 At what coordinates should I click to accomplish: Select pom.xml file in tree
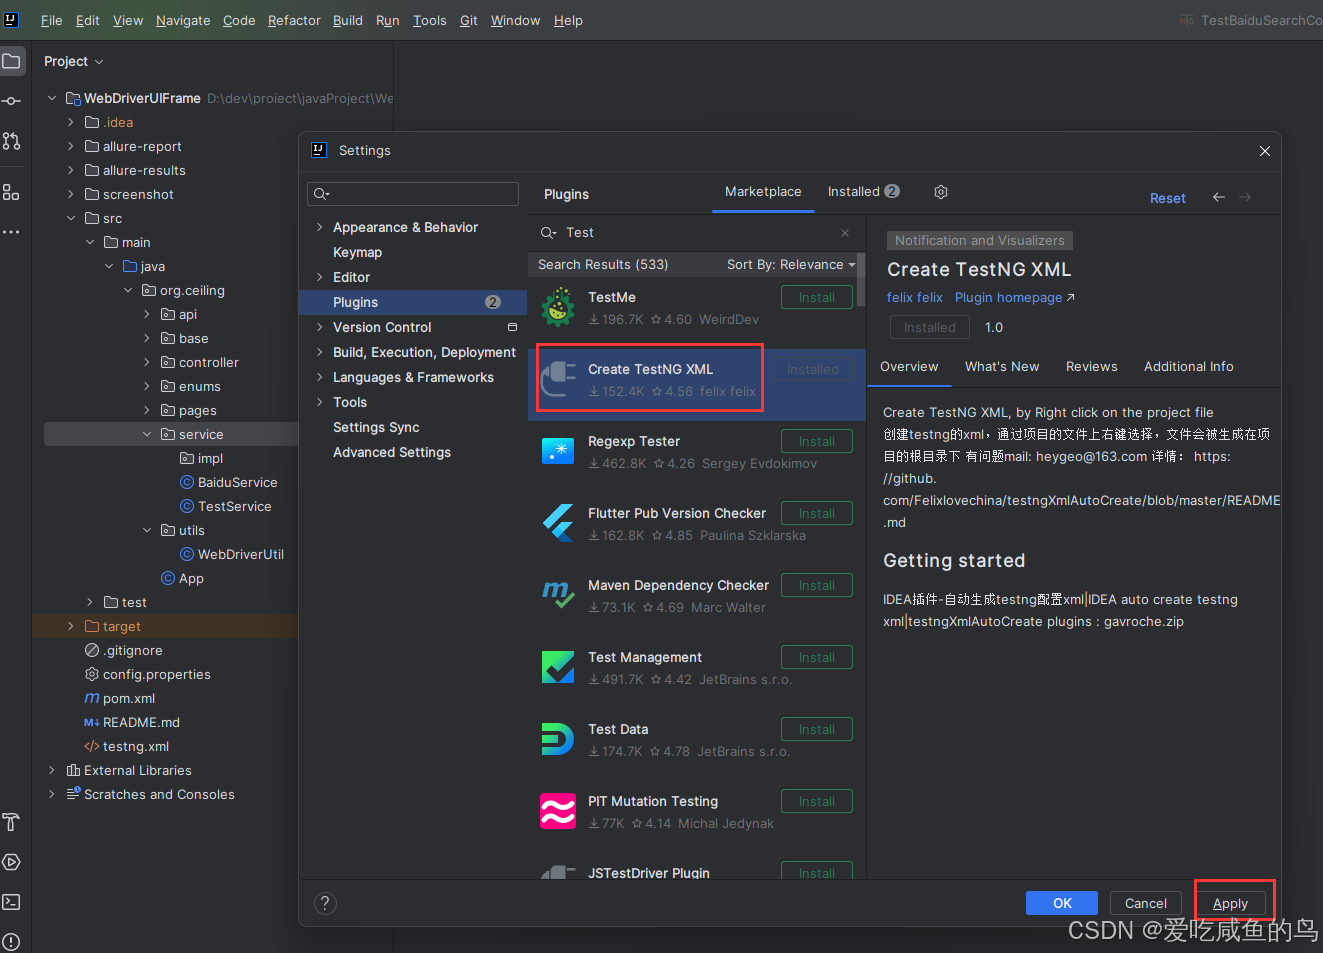click(x=129, y=698)
